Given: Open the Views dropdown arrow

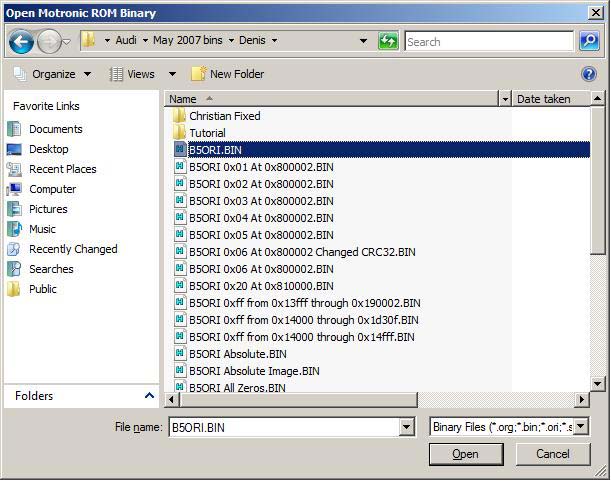Looking at the screenshot, I should click(x=172, y=74).
